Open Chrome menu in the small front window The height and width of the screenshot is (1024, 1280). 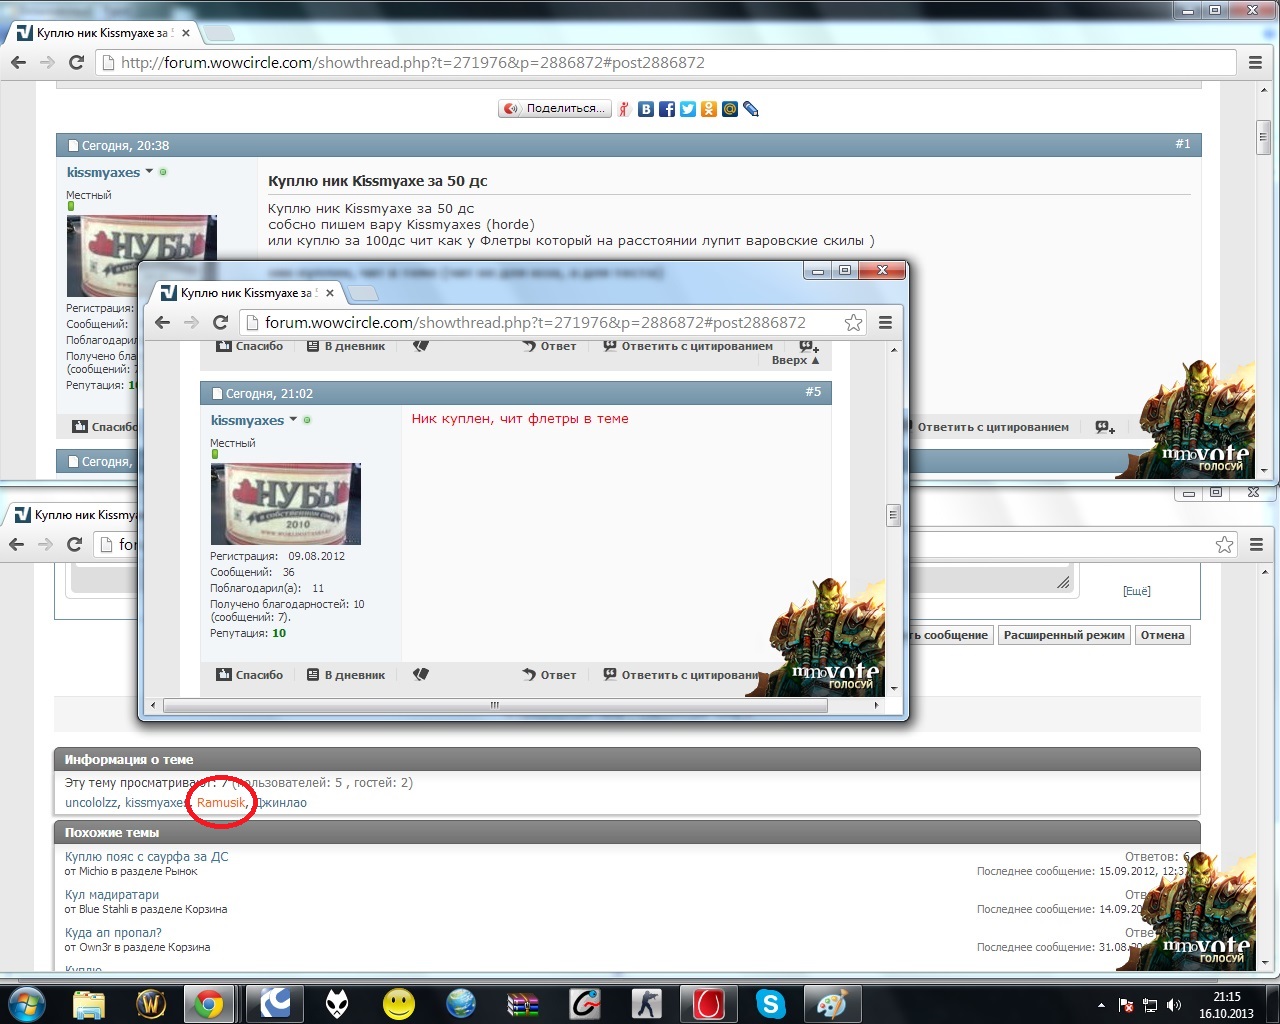[885, 322]
